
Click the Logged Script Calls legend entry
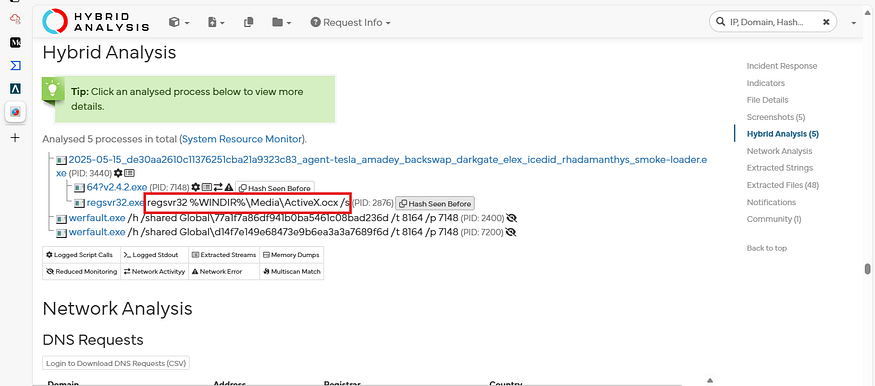[x=81, y=255]
